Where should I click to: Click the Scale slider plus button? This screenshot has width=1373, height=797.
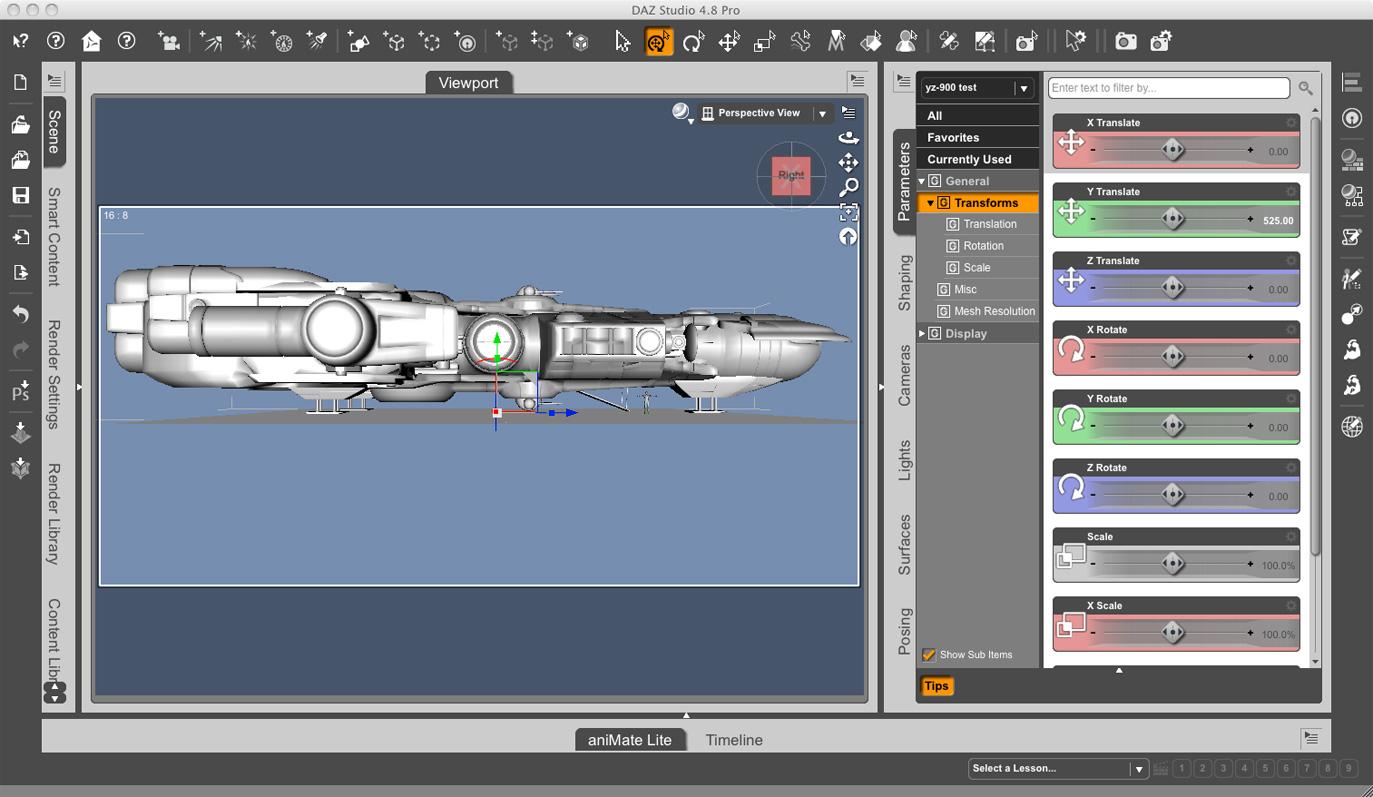[1250, 564]
